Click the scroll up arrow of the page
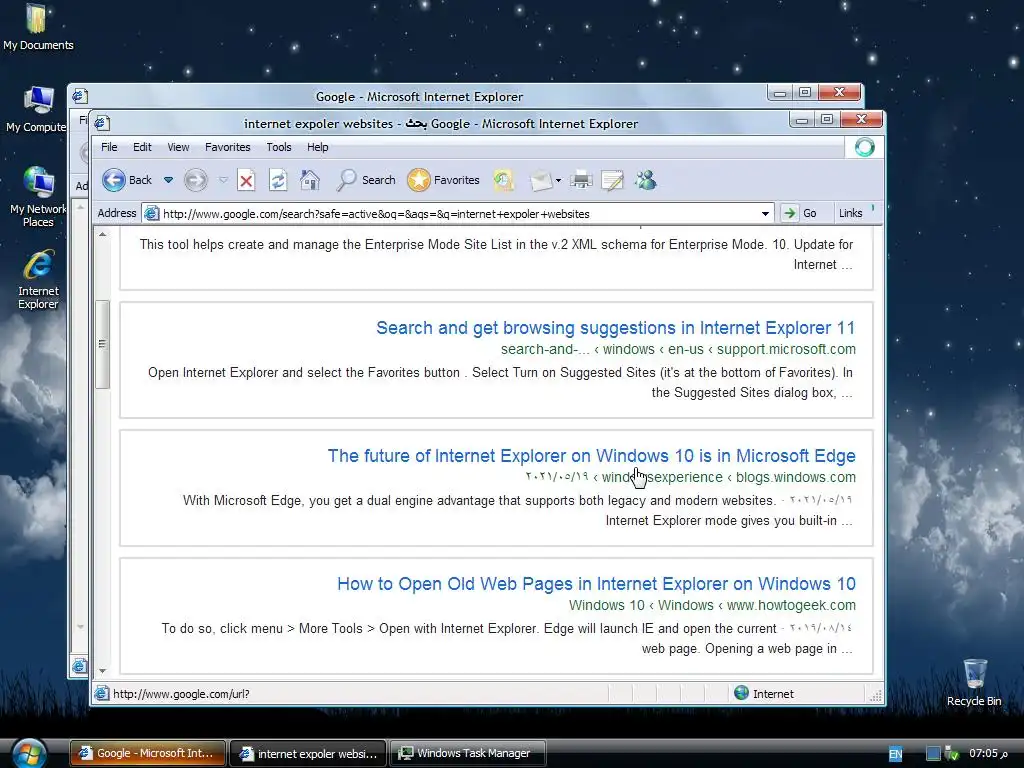Viewport: 1024px width, 768px height. 103,234
